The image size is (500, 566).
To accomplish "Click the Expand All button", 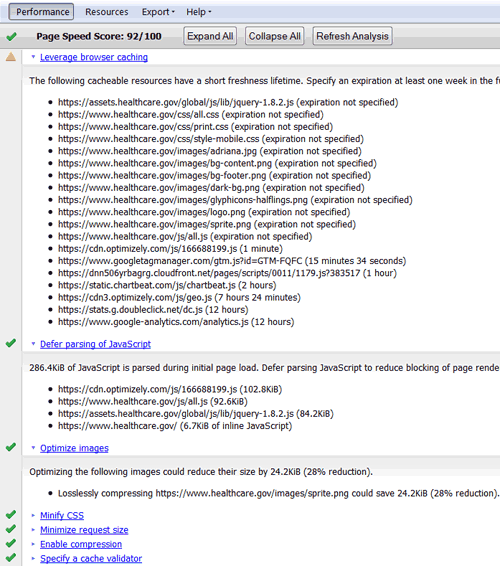I will (x=210, y=36).
